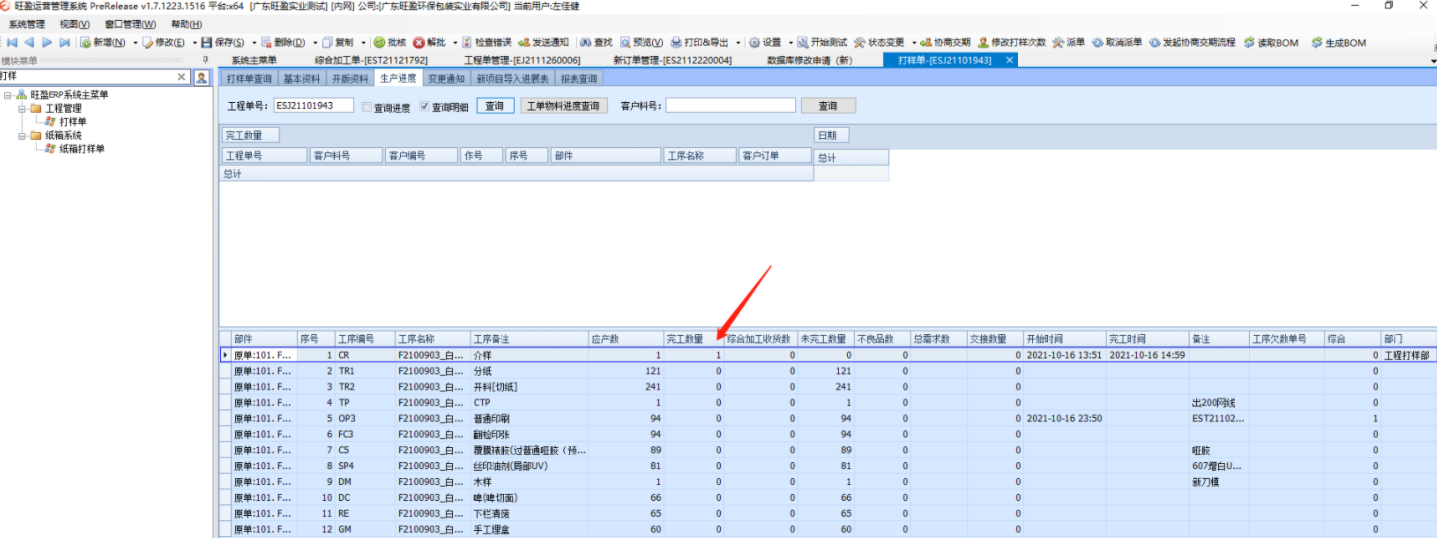This screenshot has height=538, width=1437.
Task: Select the 啤(裱切面) process row
Action: (x=828, y=497)
